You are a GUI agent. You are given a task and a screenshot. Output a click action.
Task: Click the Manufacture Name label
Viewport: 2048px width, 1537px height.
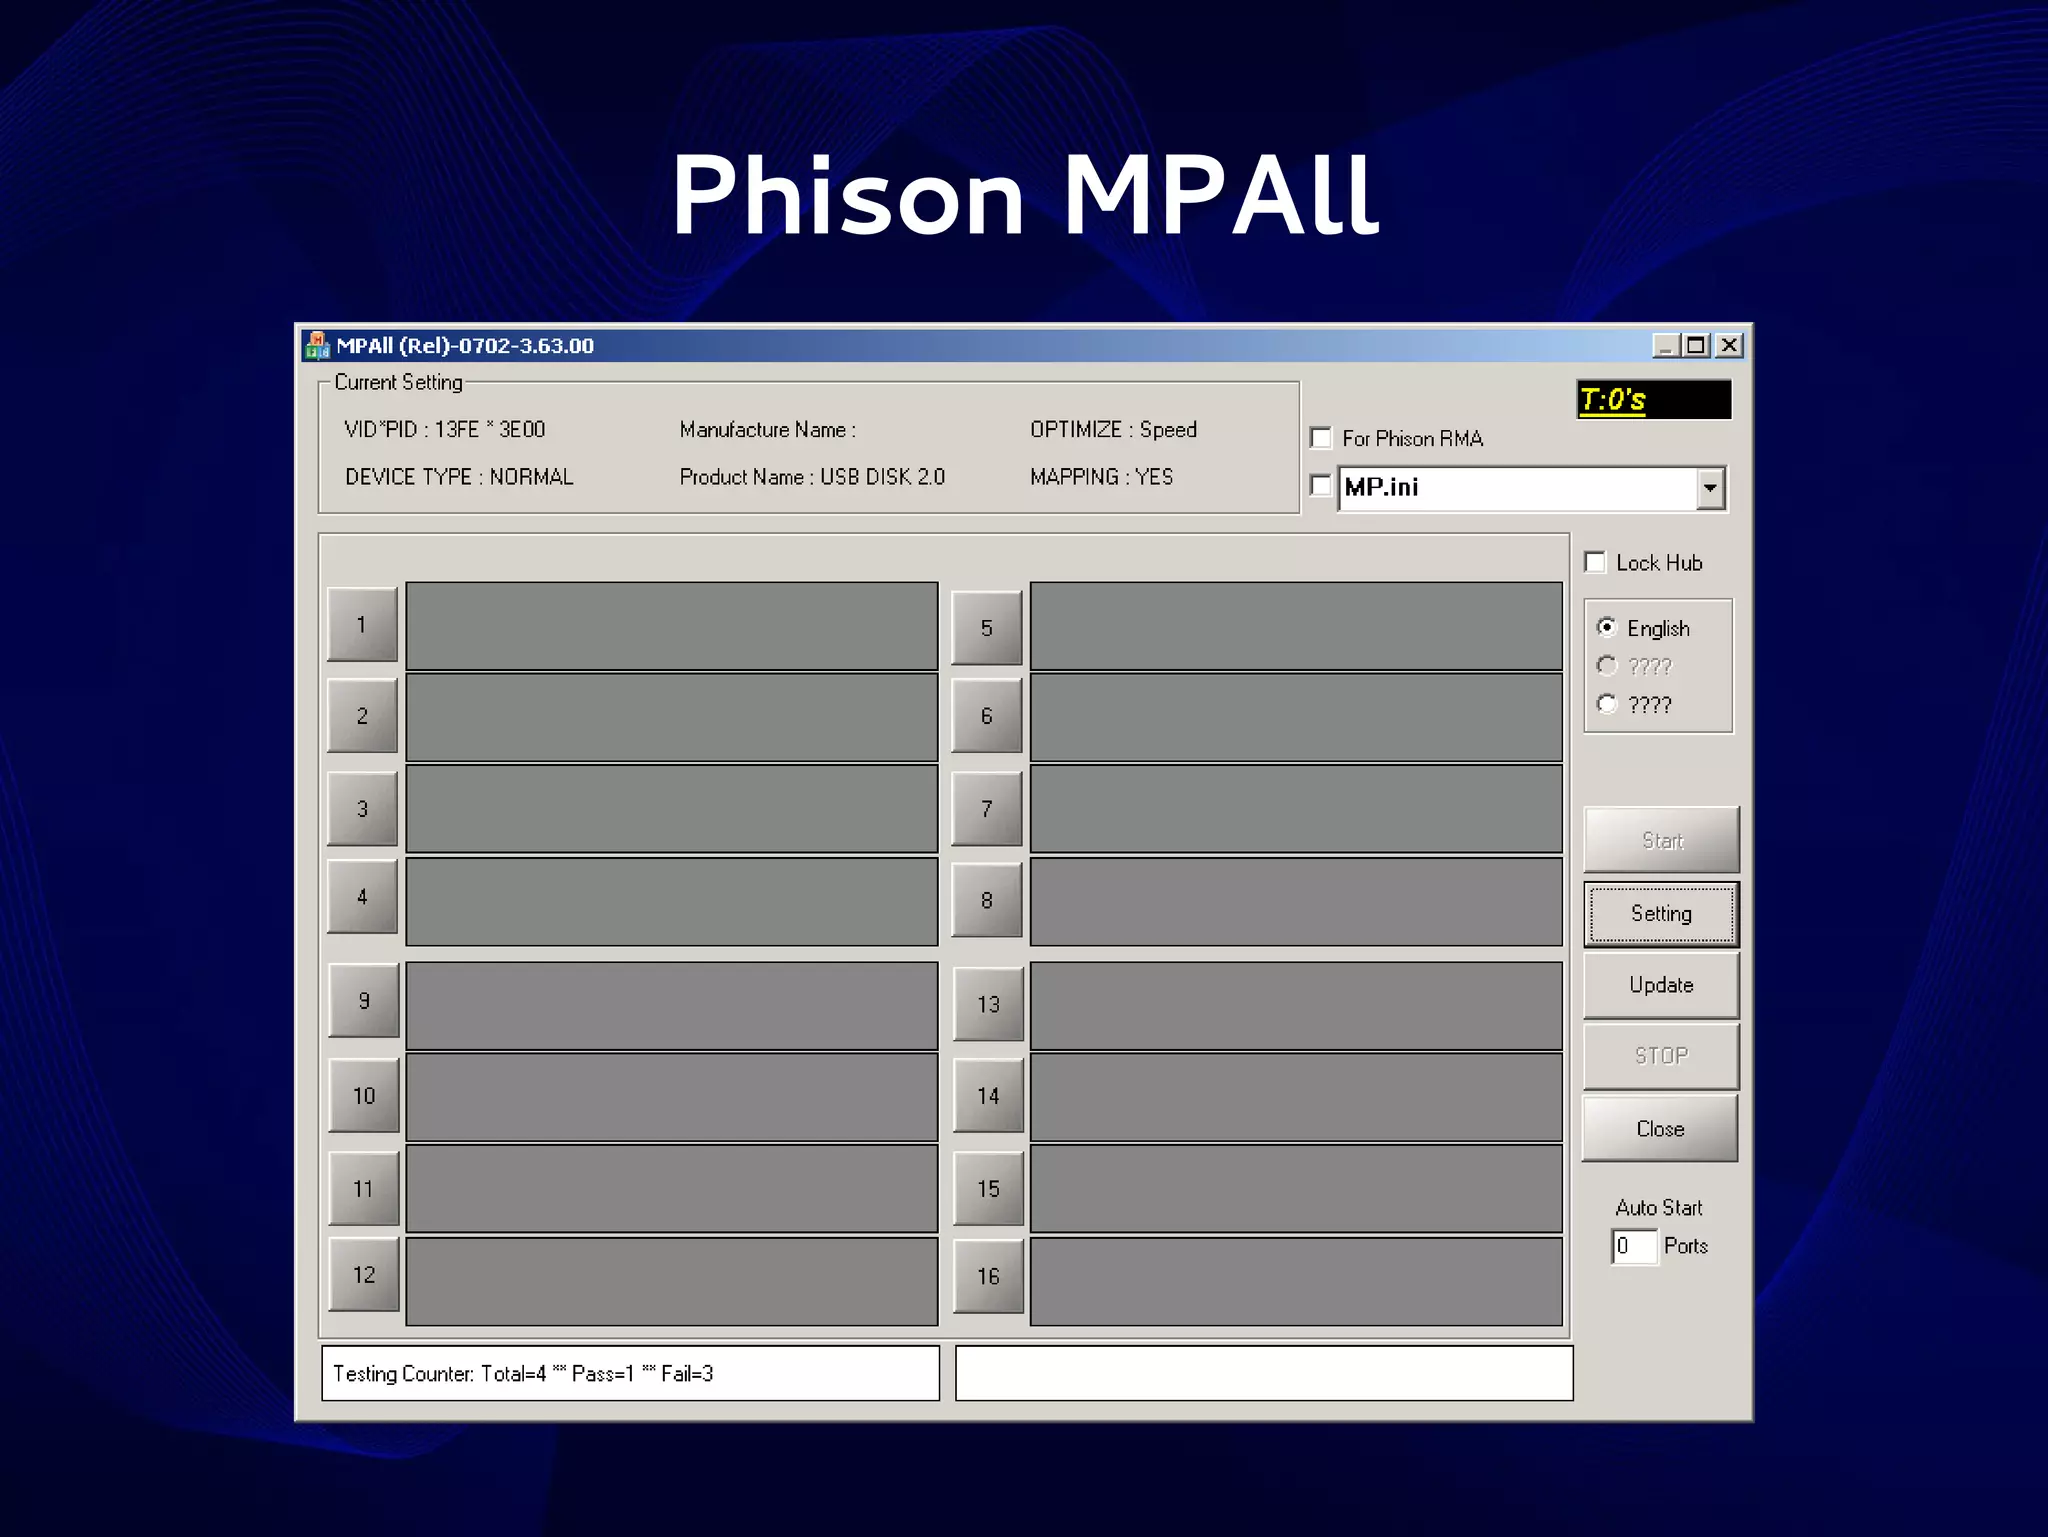point(767,430)
